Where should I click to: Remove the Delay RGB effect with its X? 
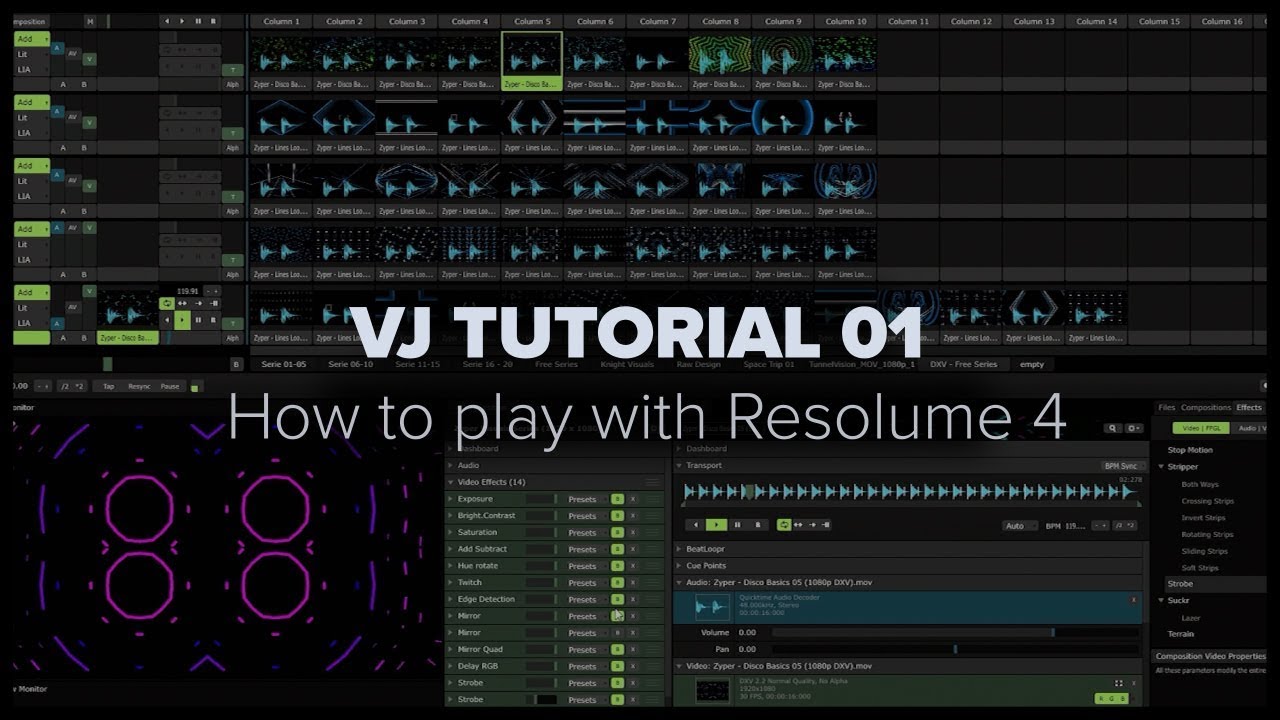pyautogui.click(x=632, y=666)
